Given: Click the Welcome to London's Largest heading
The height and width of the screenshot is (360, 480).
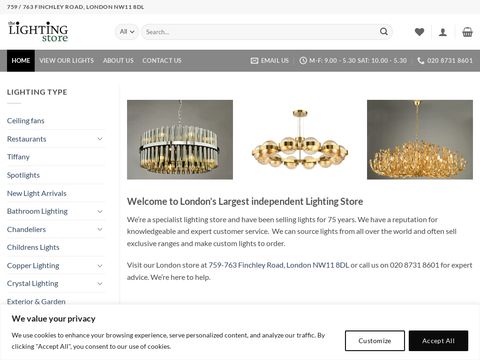Looking at the screenshot, I should (x=245, y=202).
